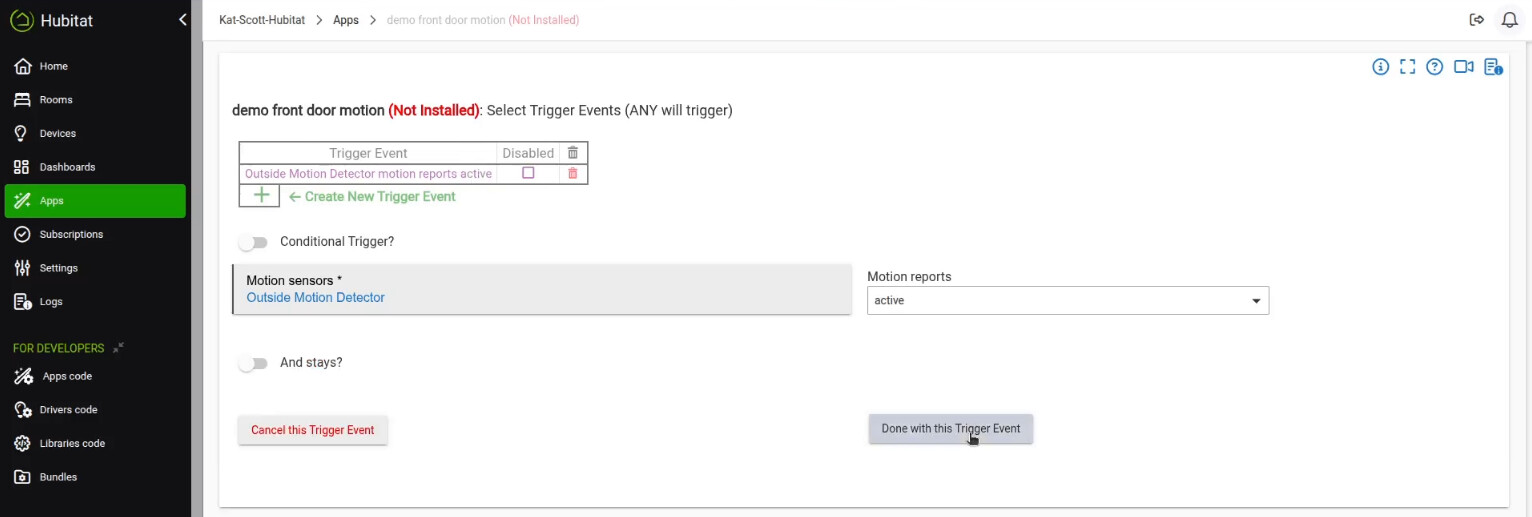Open the Motion sensors device selector
This screenshot has height=517, width=1532.
click(542, 289)
